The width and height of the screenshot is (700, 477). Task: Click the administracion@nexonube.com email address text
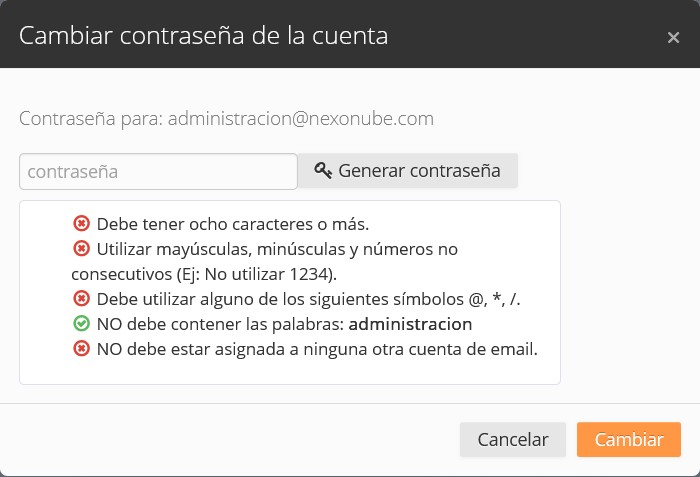point(300,118)
